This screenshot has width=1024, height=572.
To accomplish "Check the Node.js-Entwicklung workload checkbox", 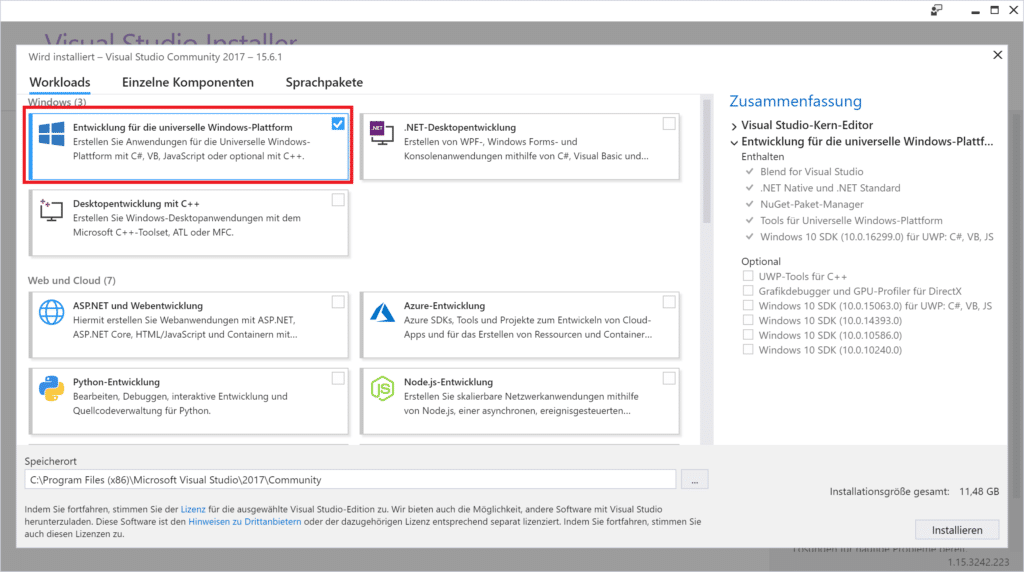I will (669, 378).
